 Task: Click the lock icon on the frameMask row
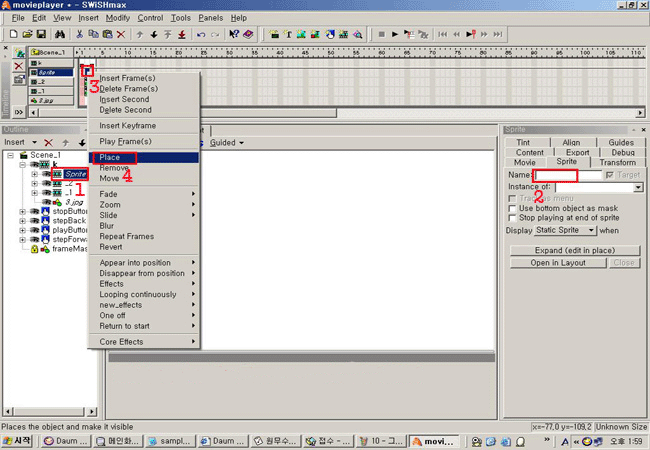[34, 249]
